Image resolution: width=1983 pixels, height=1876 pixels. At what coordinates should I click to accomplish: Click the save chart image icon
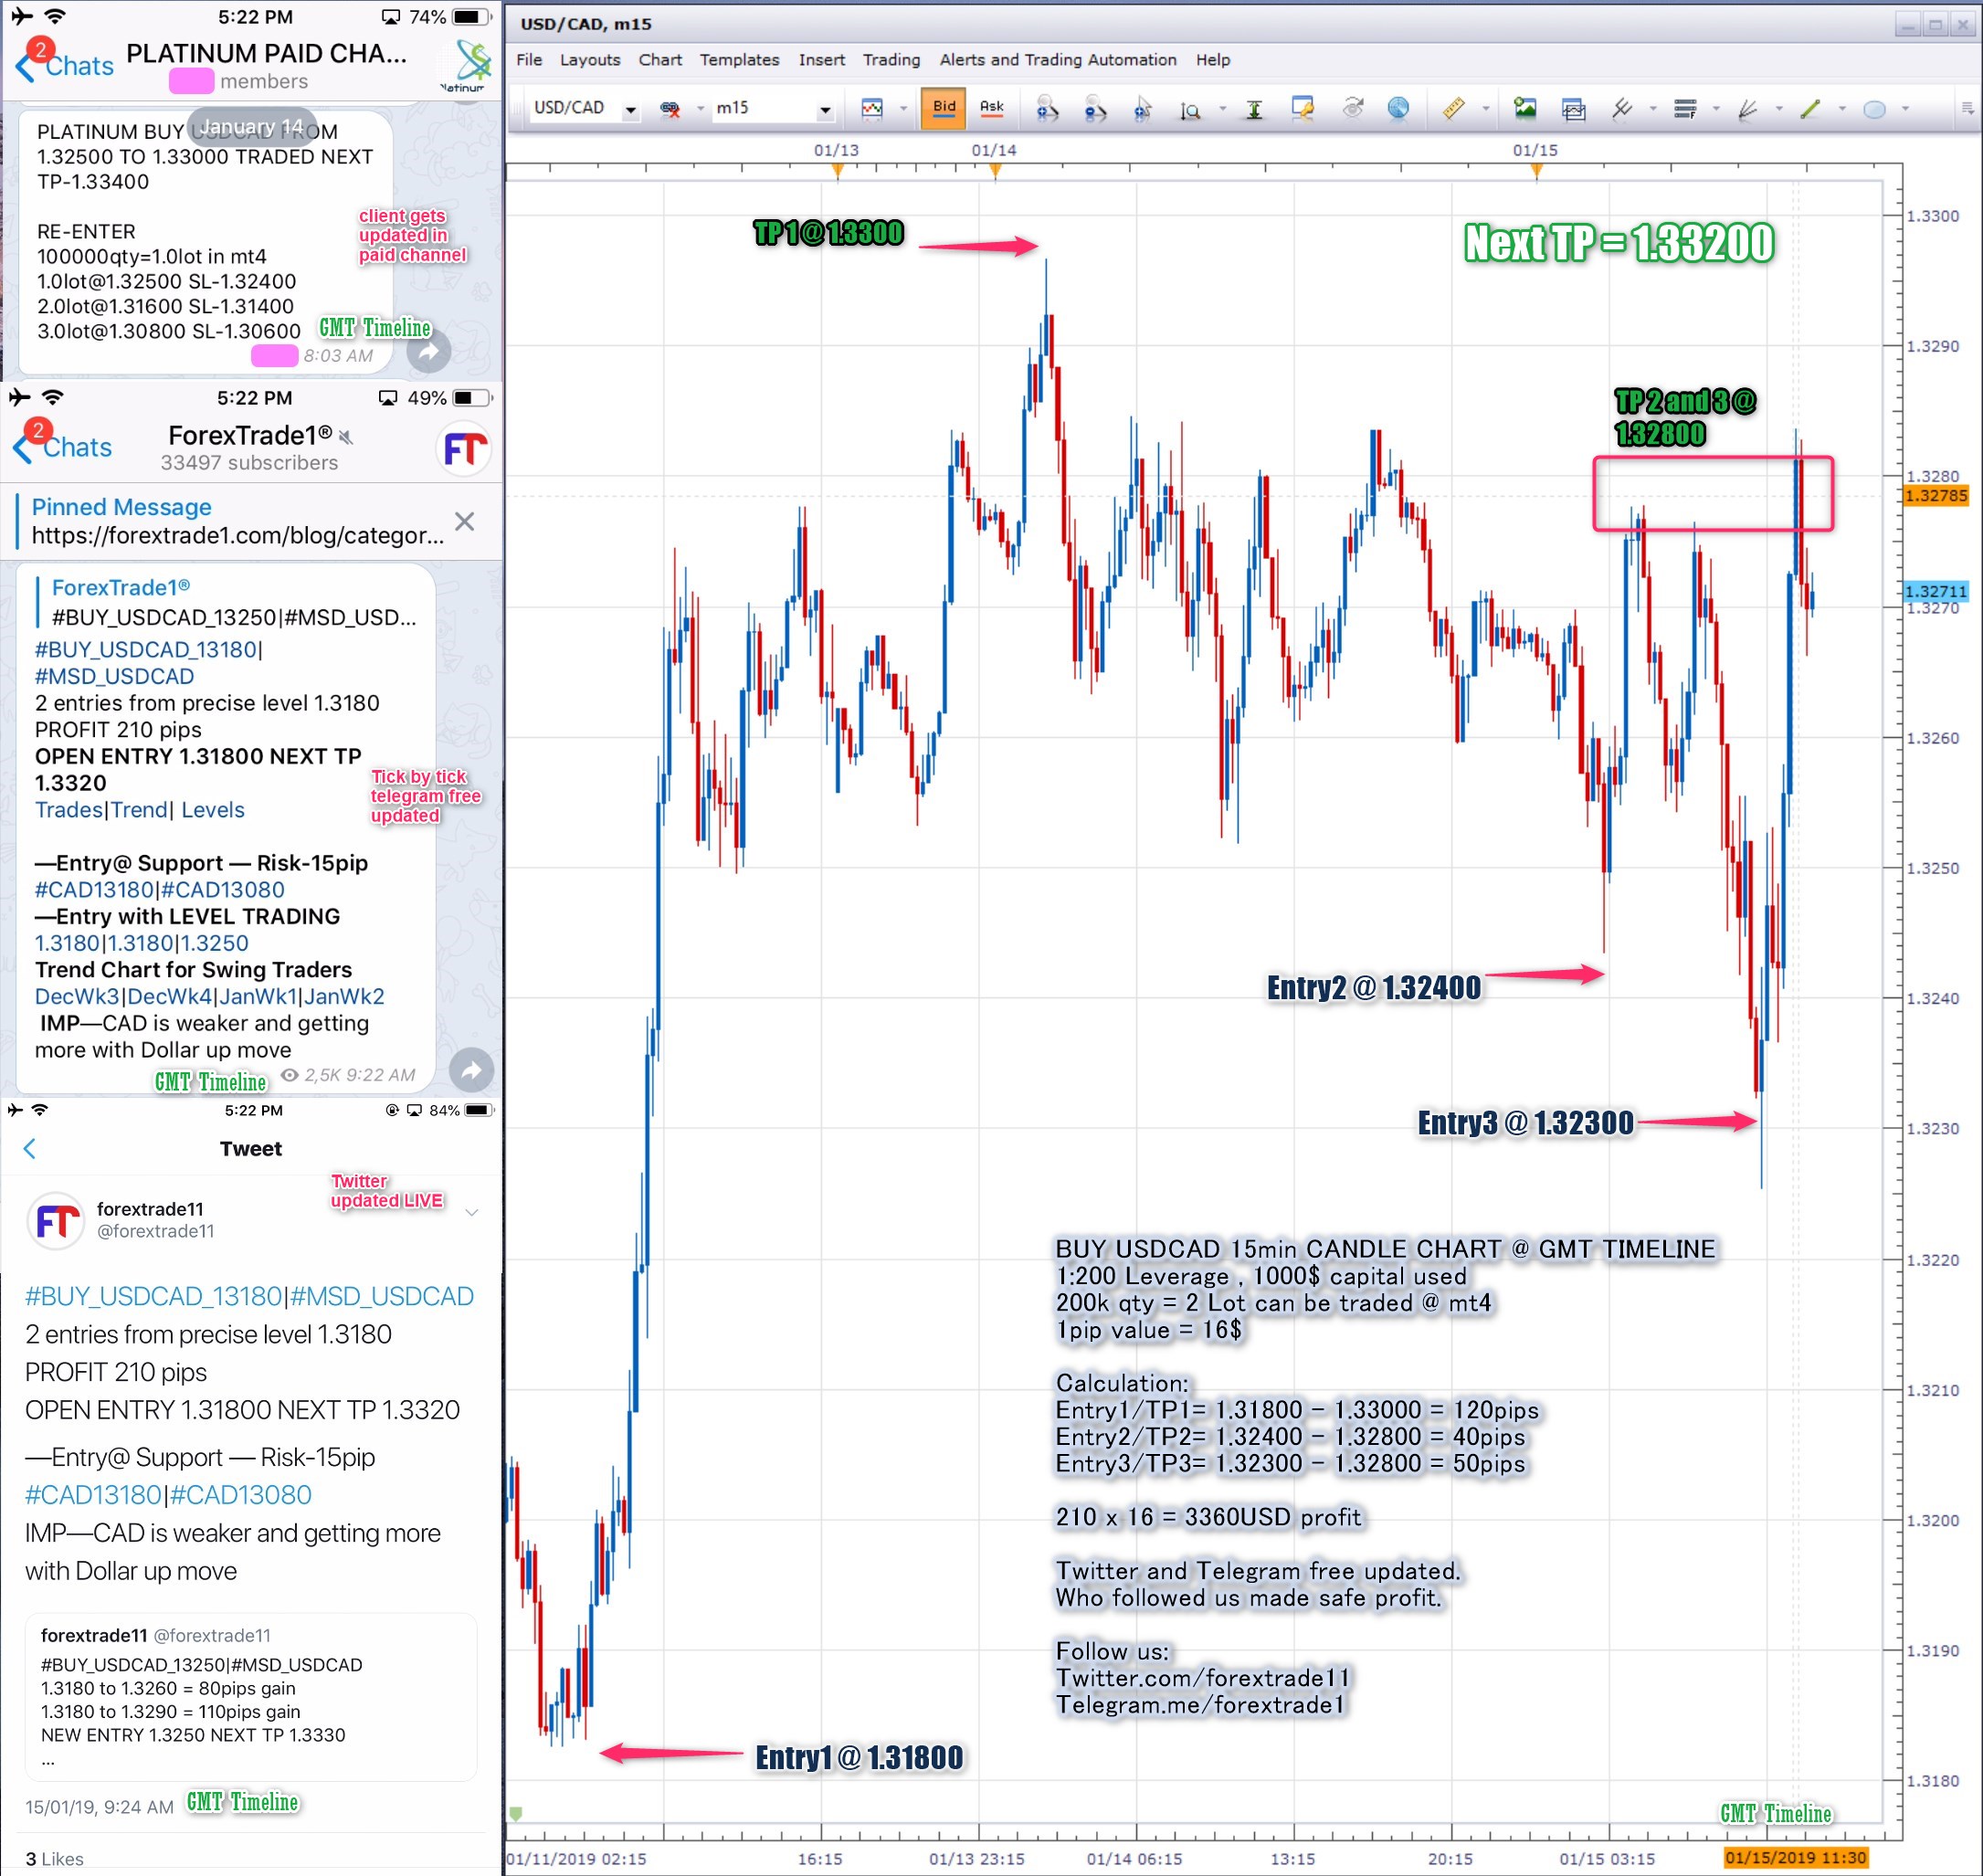click(x=1525, y=108)
